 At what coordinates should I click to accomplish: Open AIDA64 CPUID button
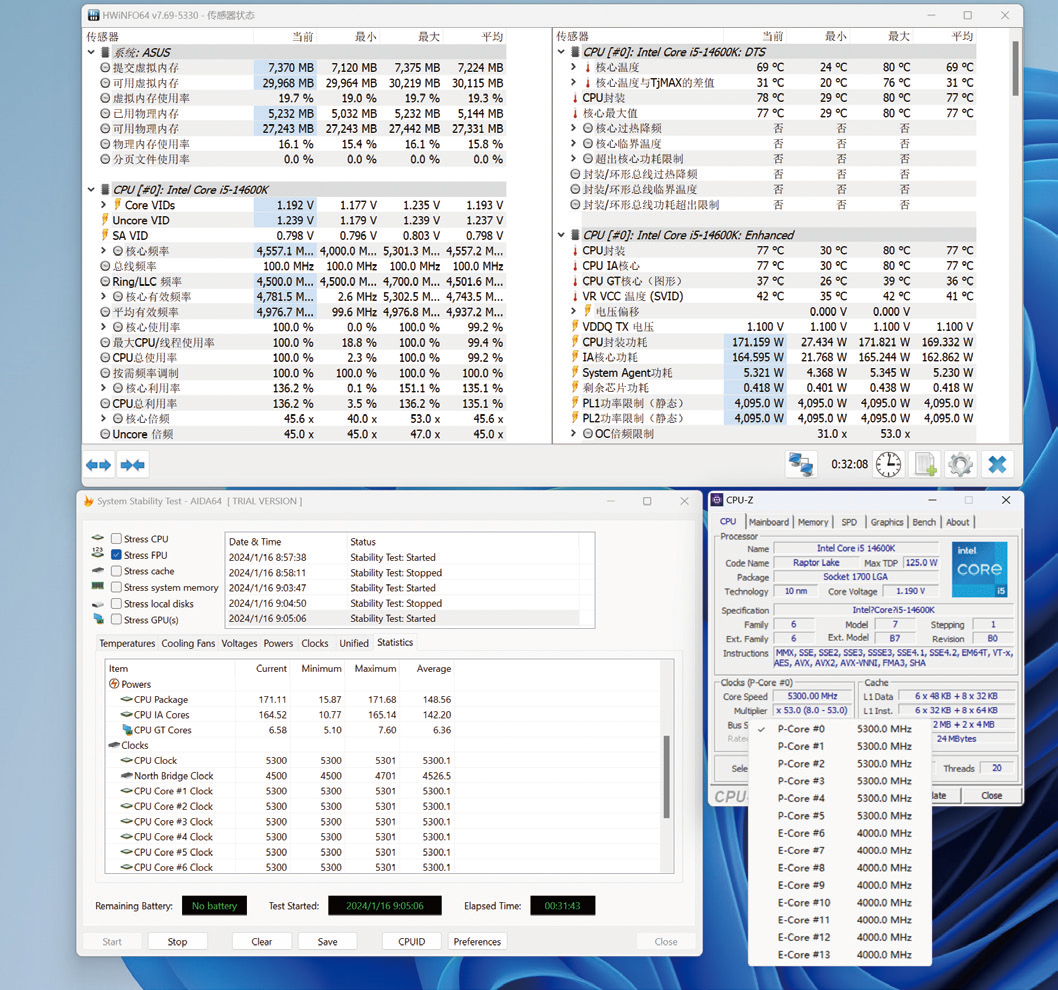coord(412,941)
